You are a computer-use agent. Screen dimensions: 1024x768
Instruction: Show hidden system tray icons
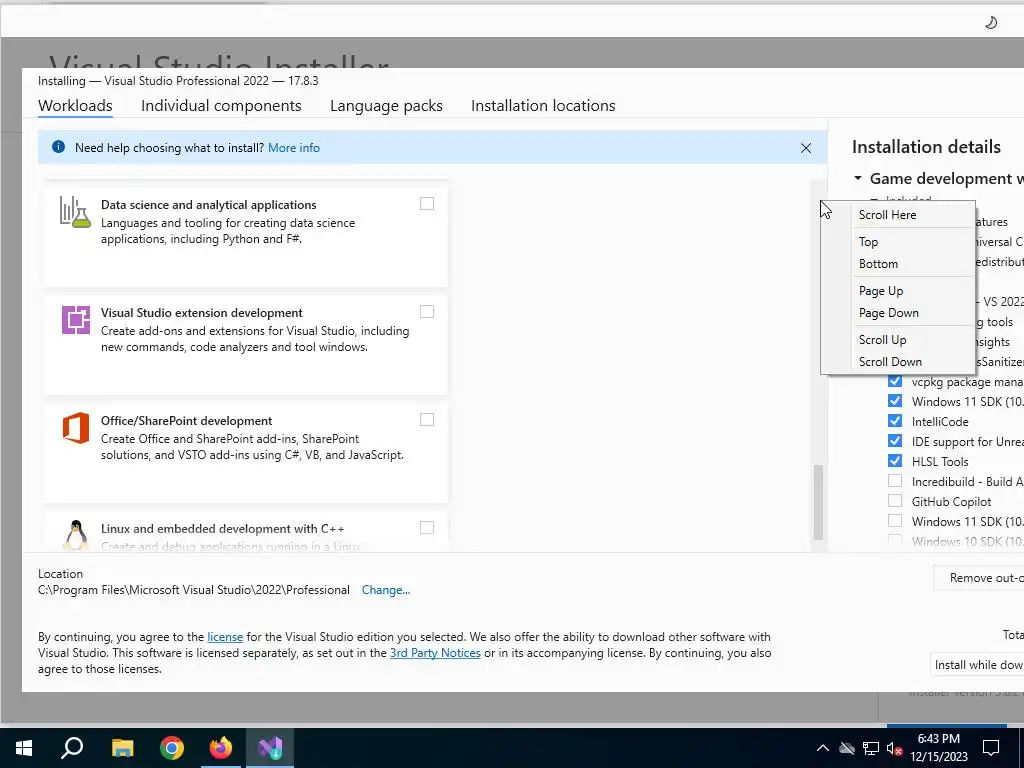(x=823, y=748)
